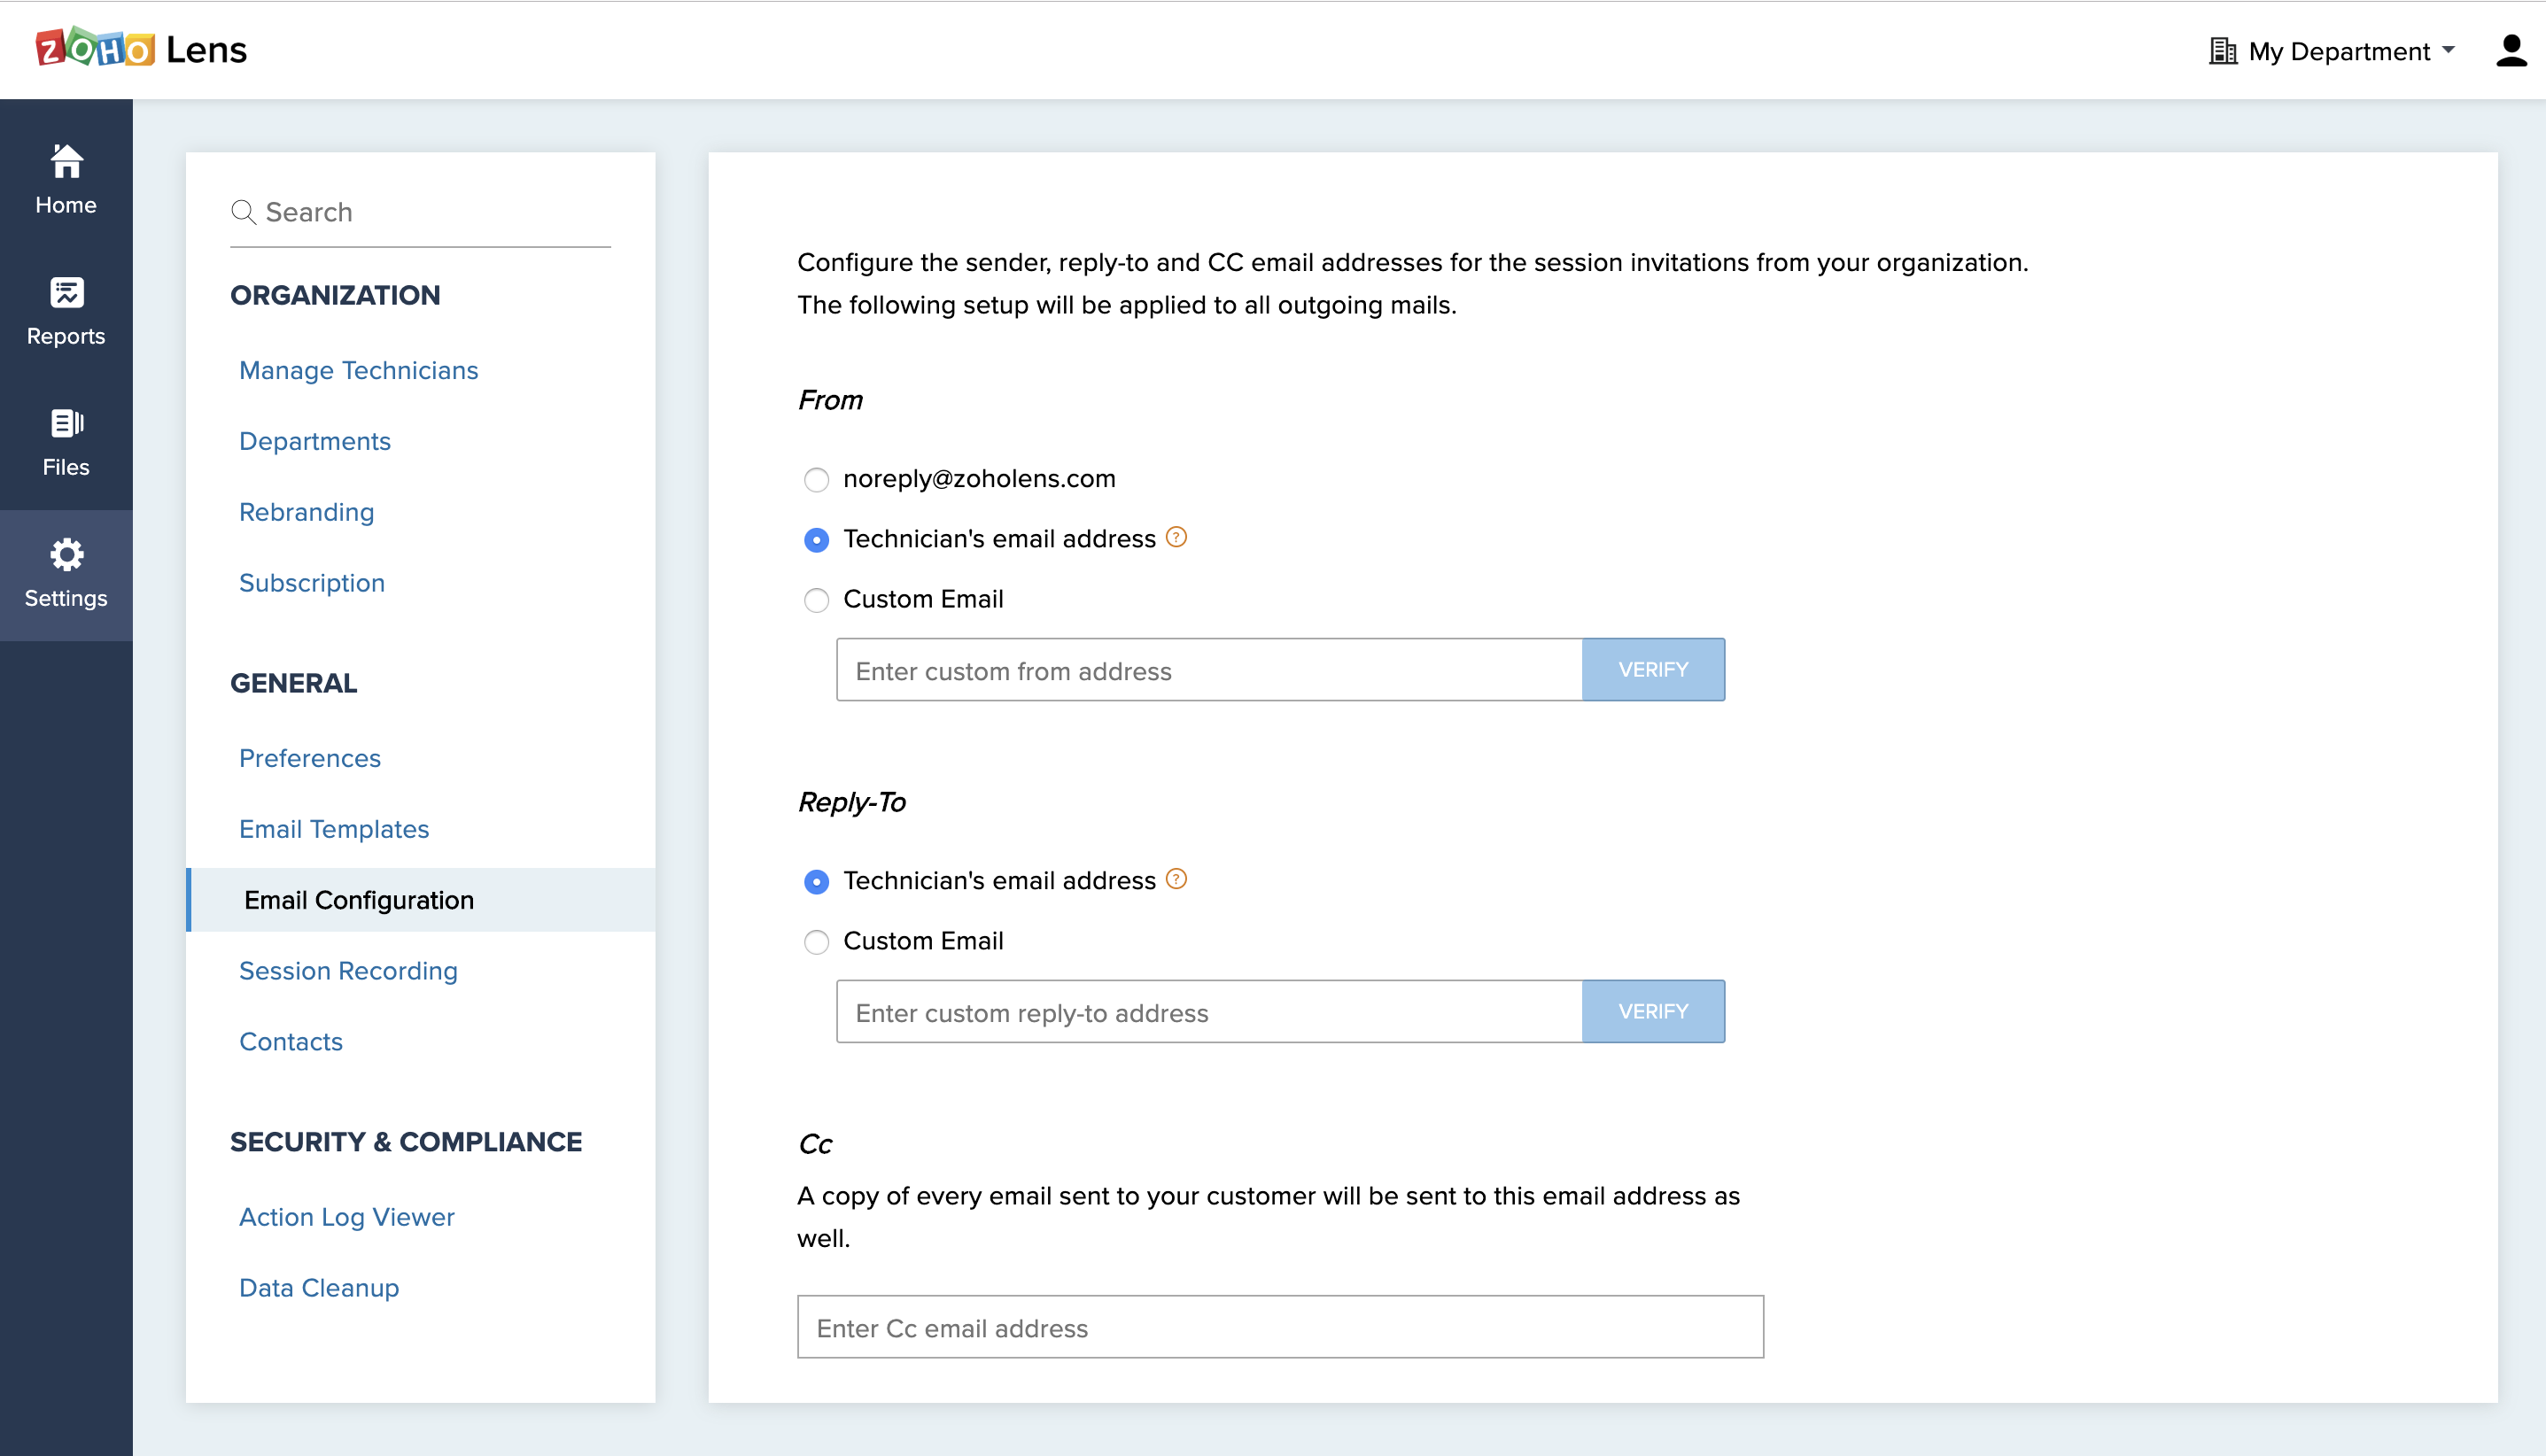
Task: Open Manage Technicians link
Action: tap(358, 370)
